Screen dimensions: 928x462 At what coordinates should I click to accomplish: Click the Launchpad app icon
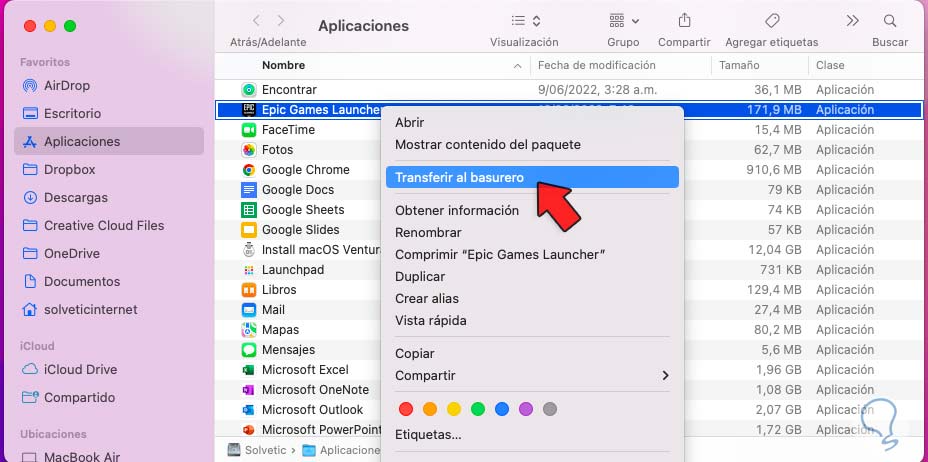pos(249,270)
